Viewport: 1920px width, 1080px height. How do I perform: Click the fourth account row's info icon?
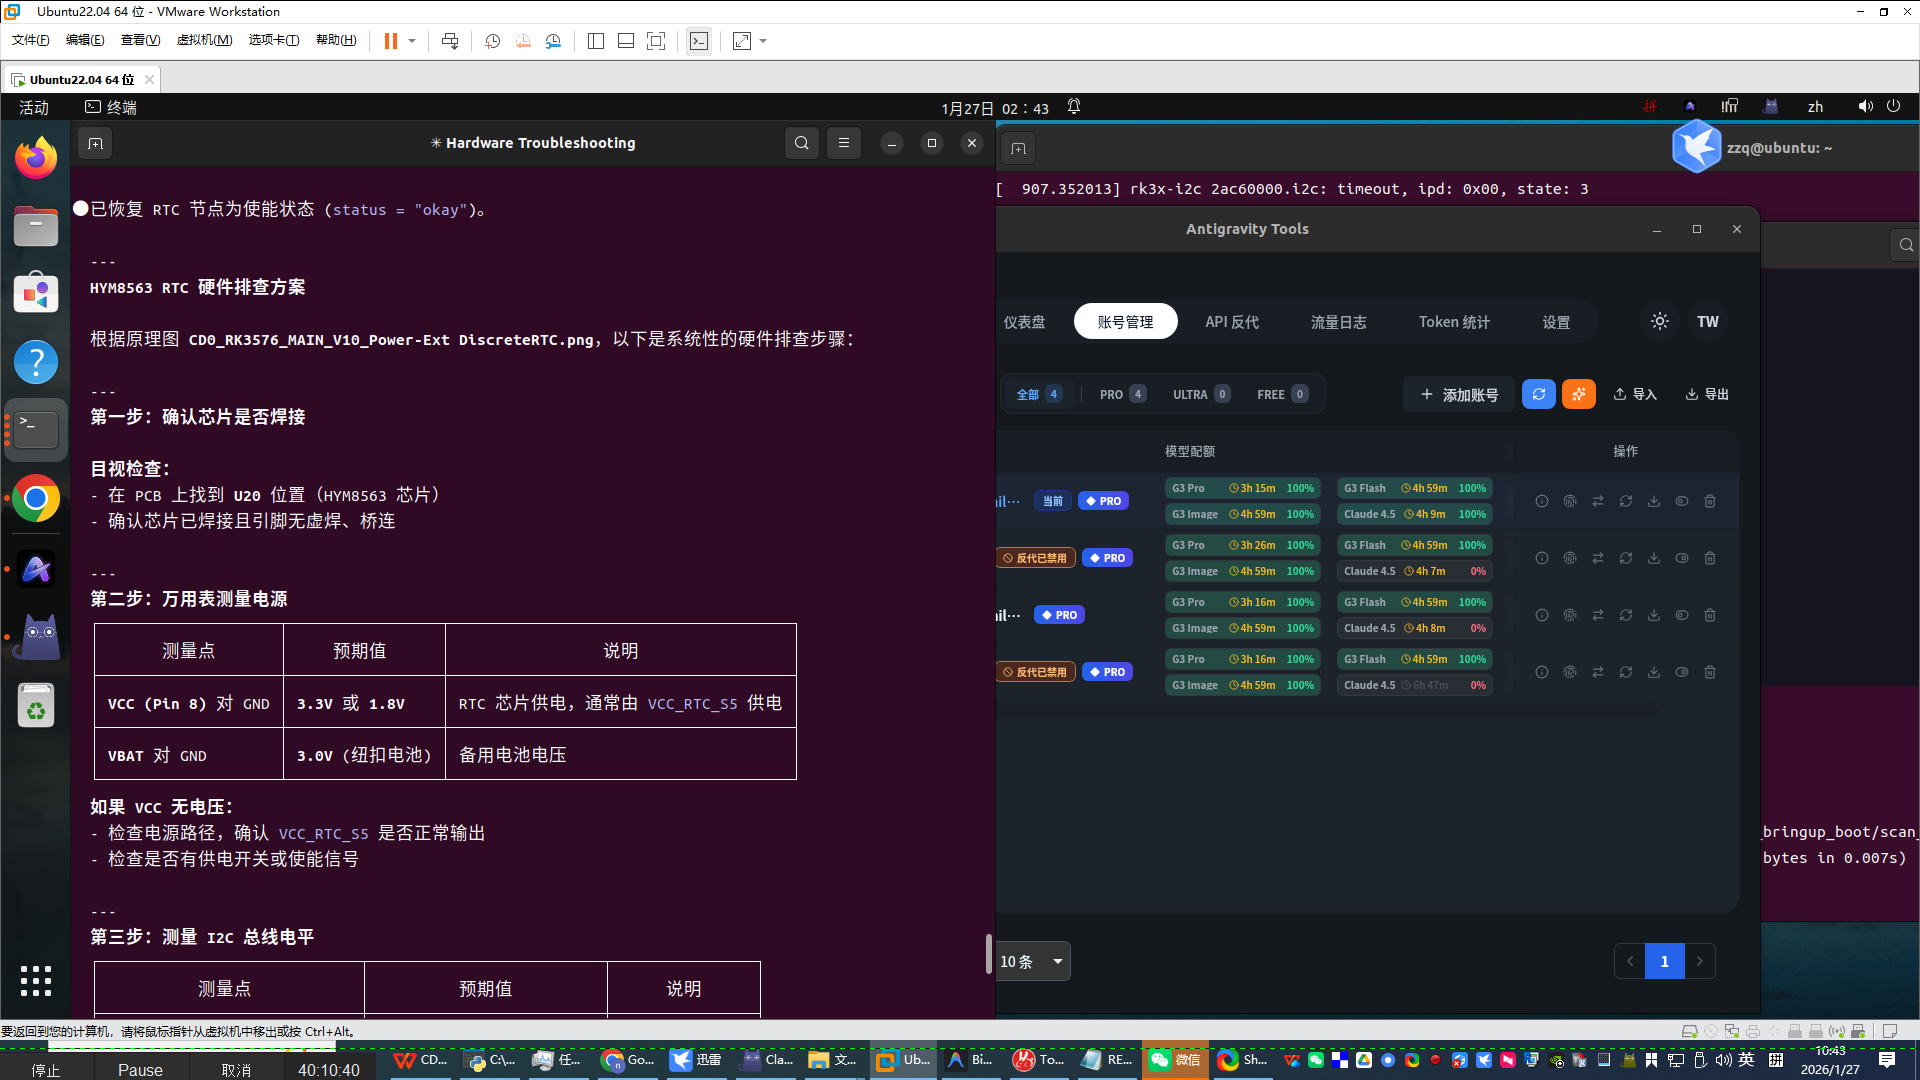pyautogui.click(x=1542, y=672)
